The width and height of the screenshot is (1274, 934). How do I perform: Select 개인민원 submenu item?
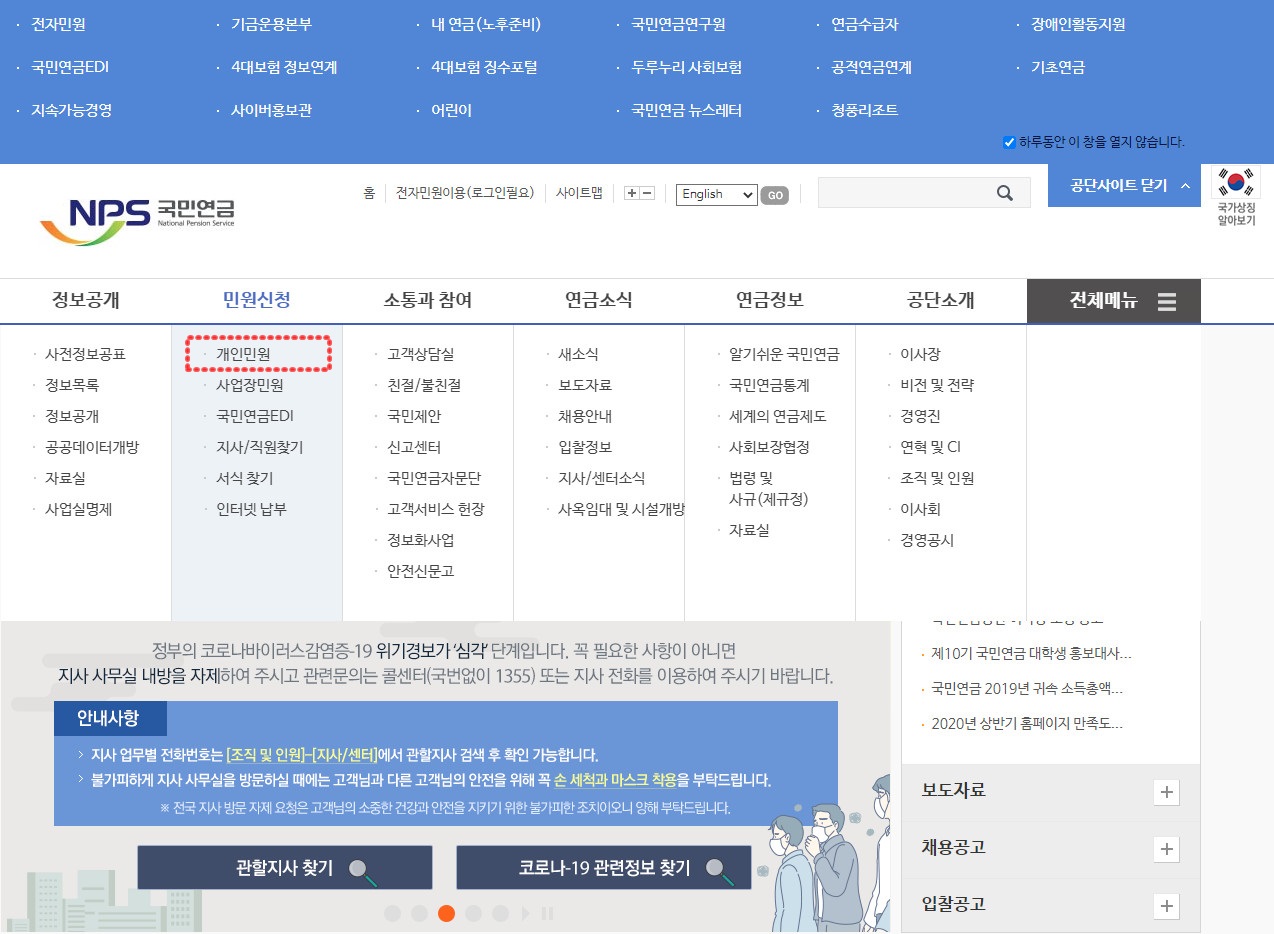tap(243, 354)
